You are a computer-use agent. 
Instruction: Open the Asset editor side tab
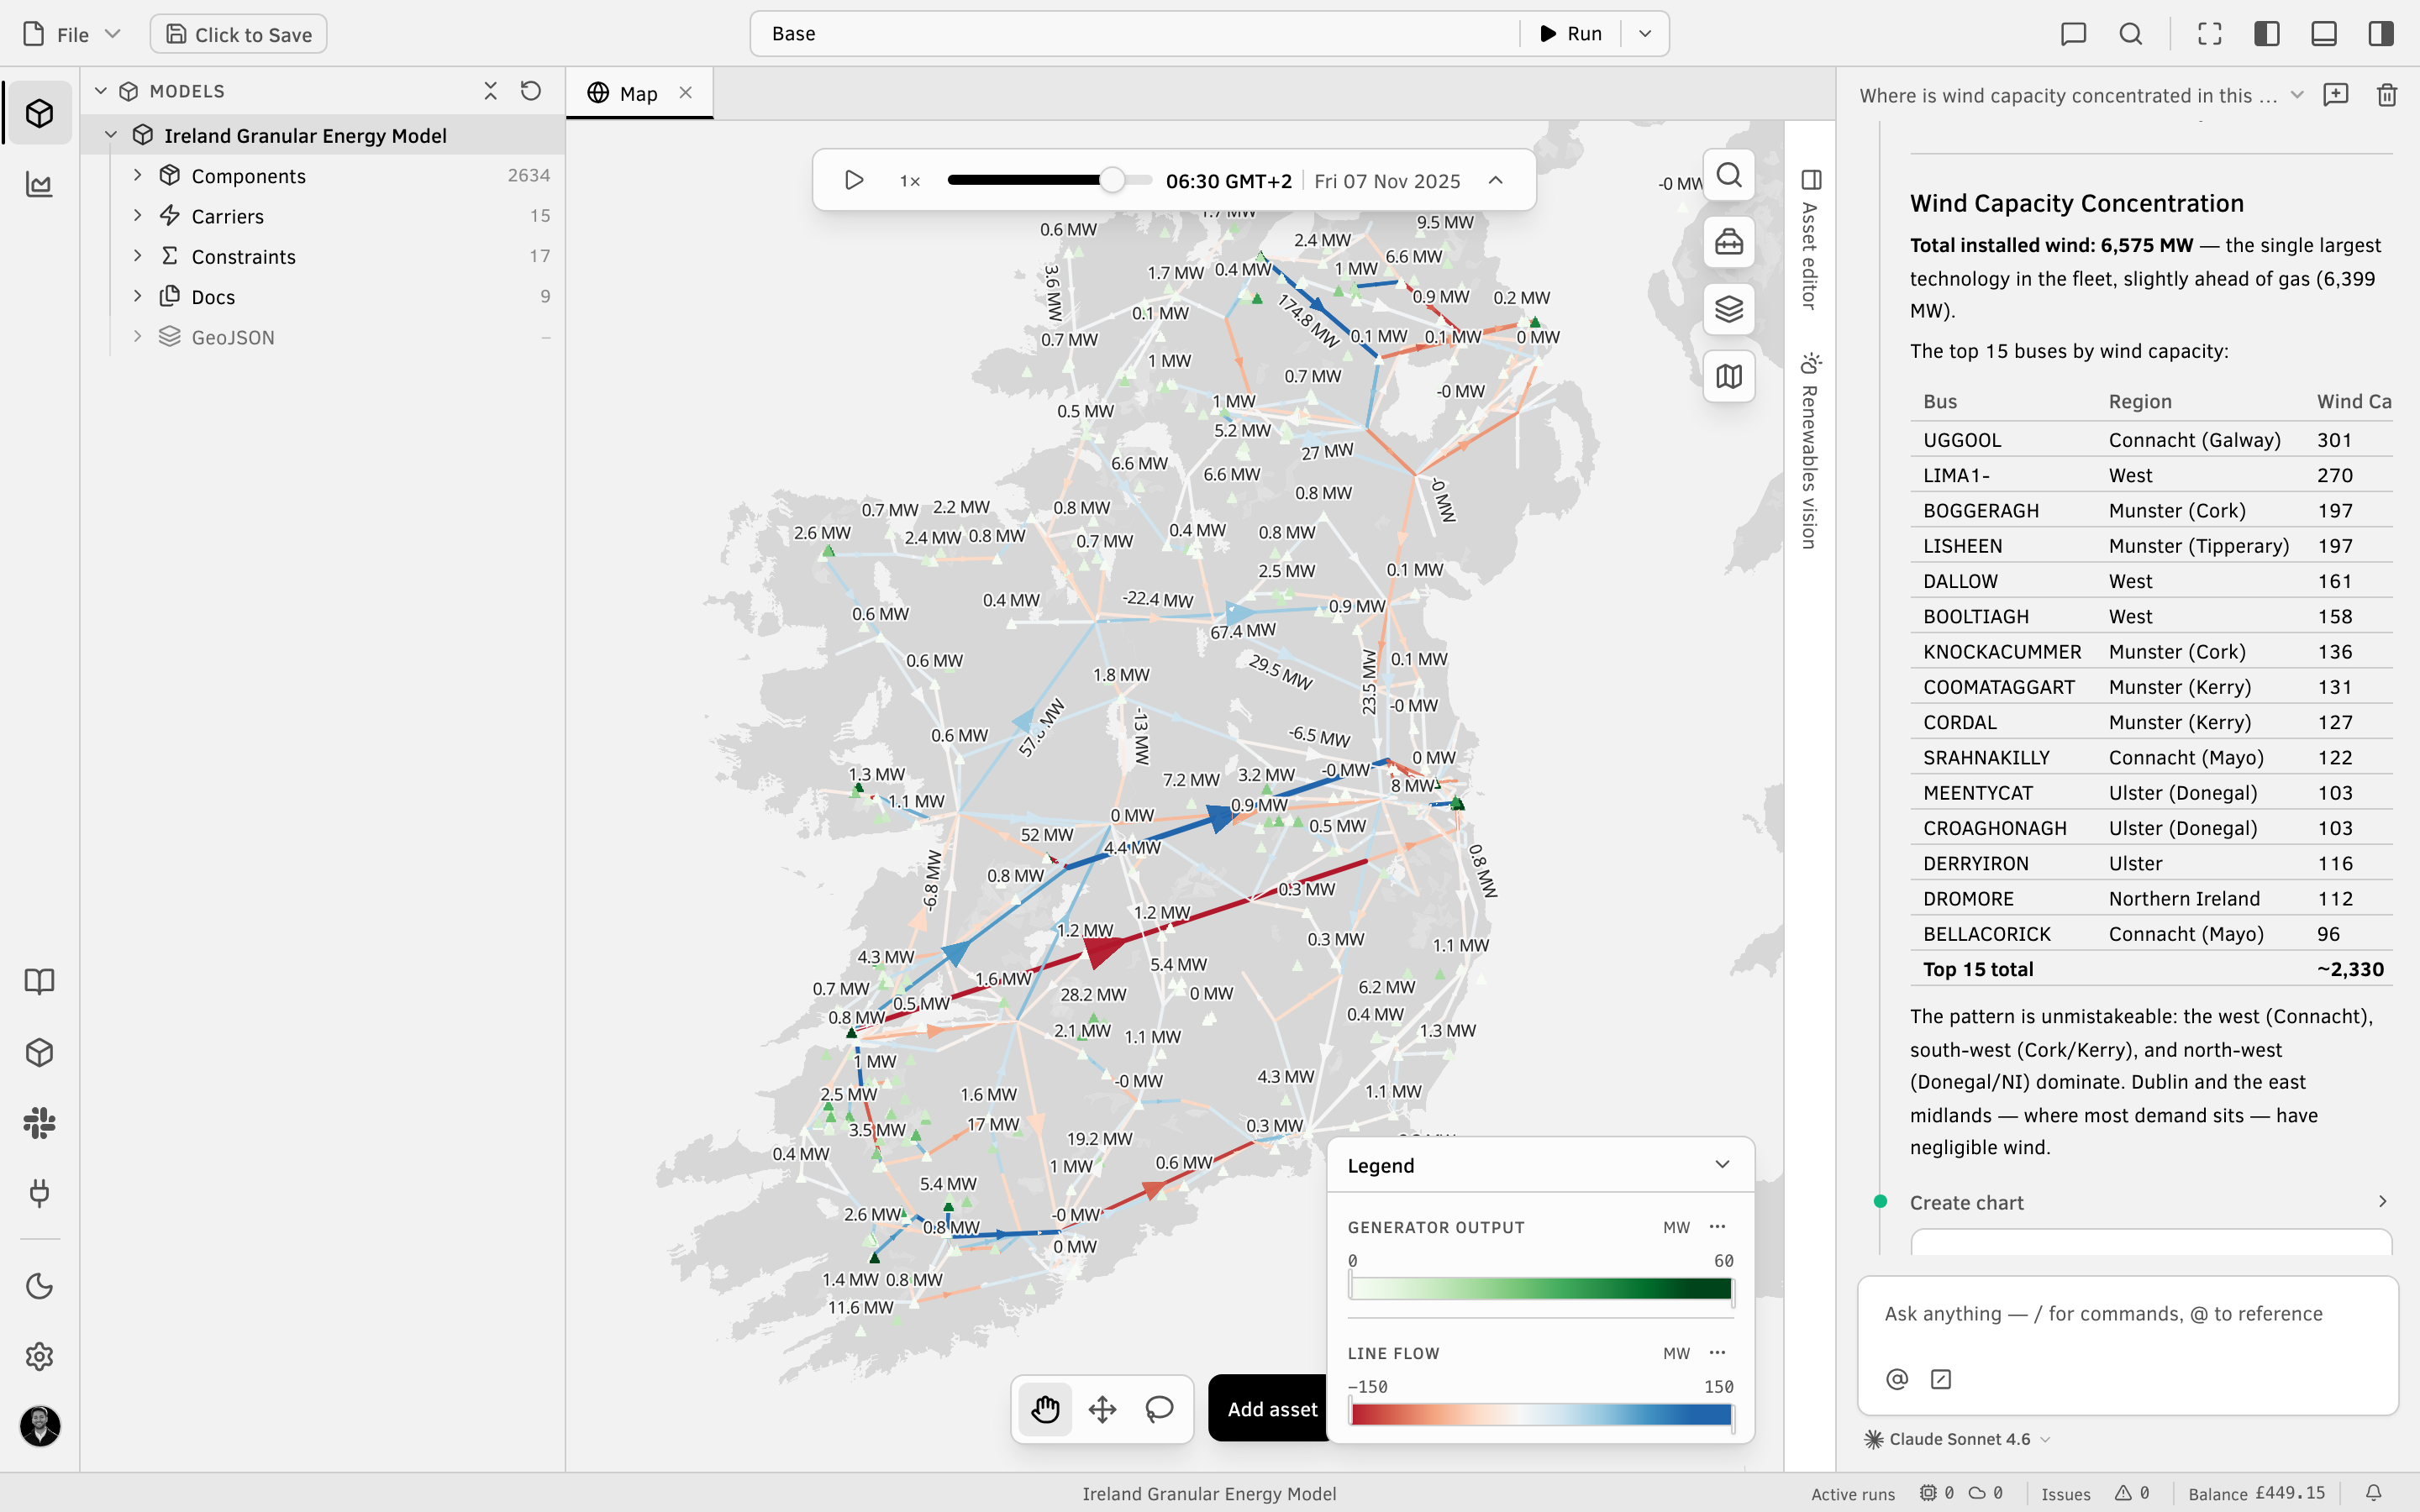[x=1810, y=240]
